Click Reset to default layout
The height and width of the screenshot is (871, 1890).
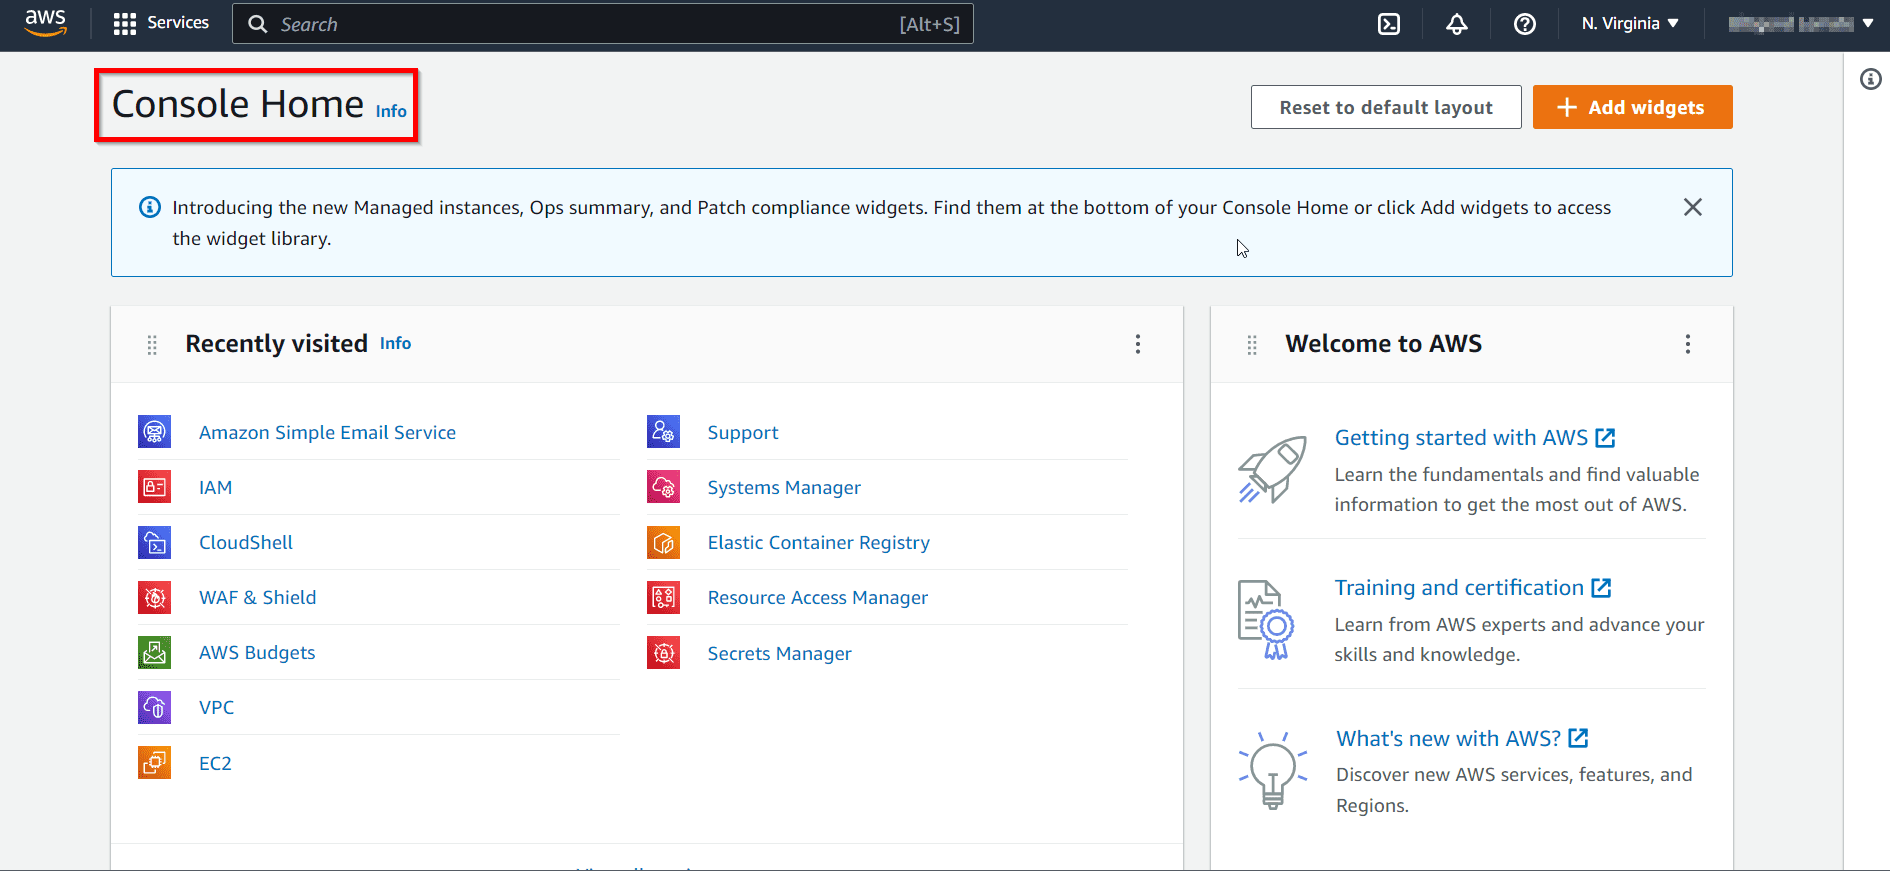[1386, 107]
